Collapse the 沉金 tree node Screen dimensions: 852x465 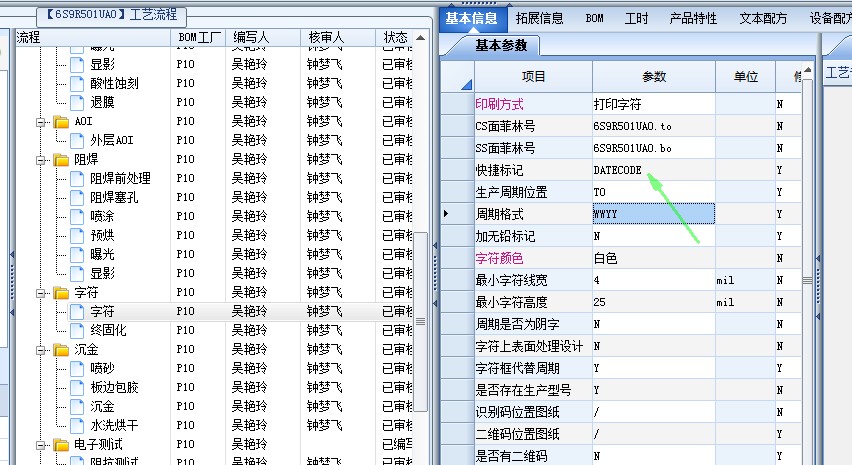point(41,350)
